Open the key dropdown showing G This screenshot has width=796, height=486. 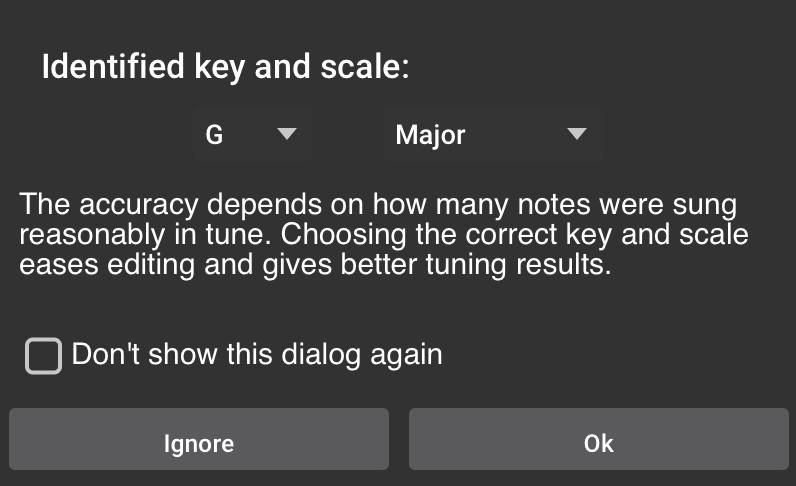252,135
